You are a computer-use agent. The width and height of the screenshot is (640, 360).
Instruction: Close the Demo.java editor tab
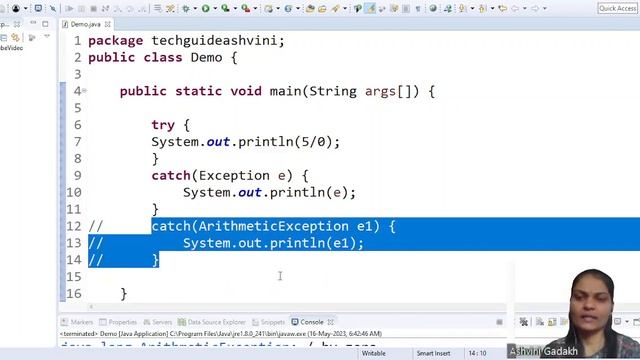coord(107,24)
